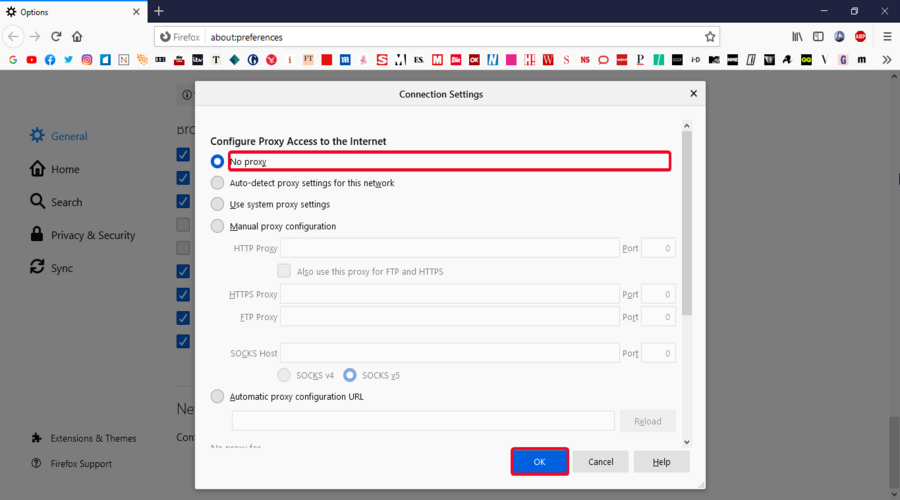Show more bookmarks with the chevron
The height and width of the screenshot is (500, 900).
[887, 60]
